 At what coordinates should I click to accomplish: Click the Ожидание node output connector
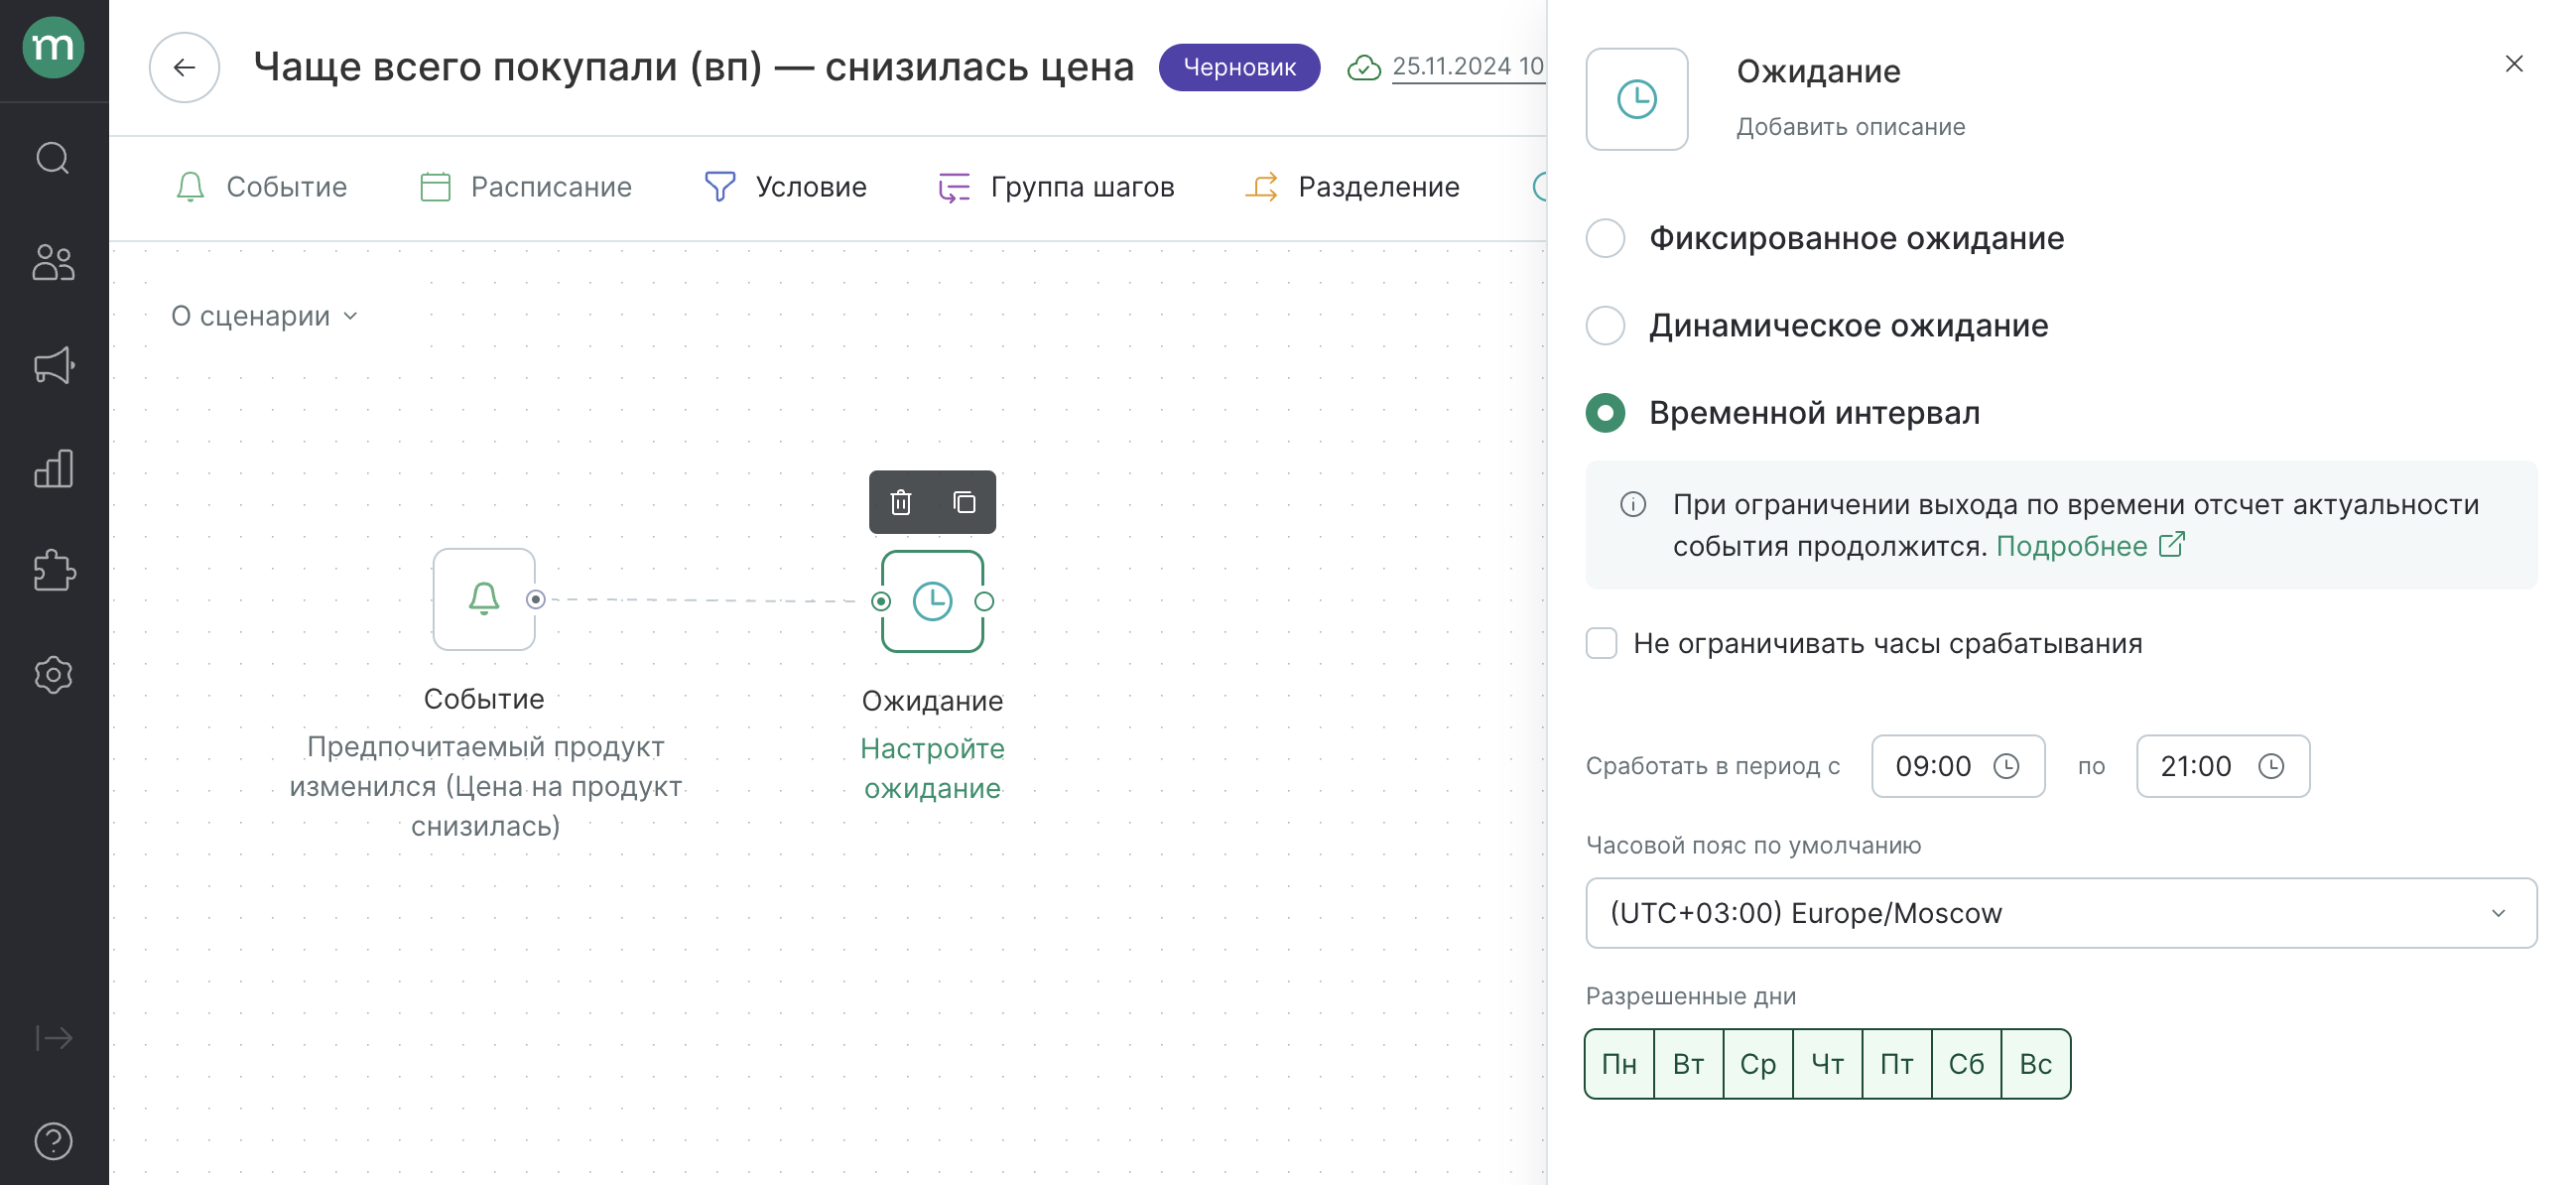coord(984,601)
